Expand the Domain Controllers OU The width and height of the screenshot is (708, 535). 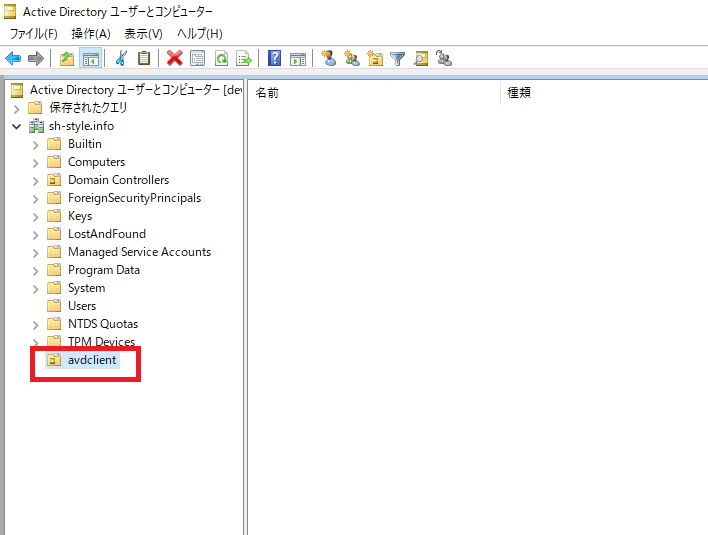tap(36, 181)
